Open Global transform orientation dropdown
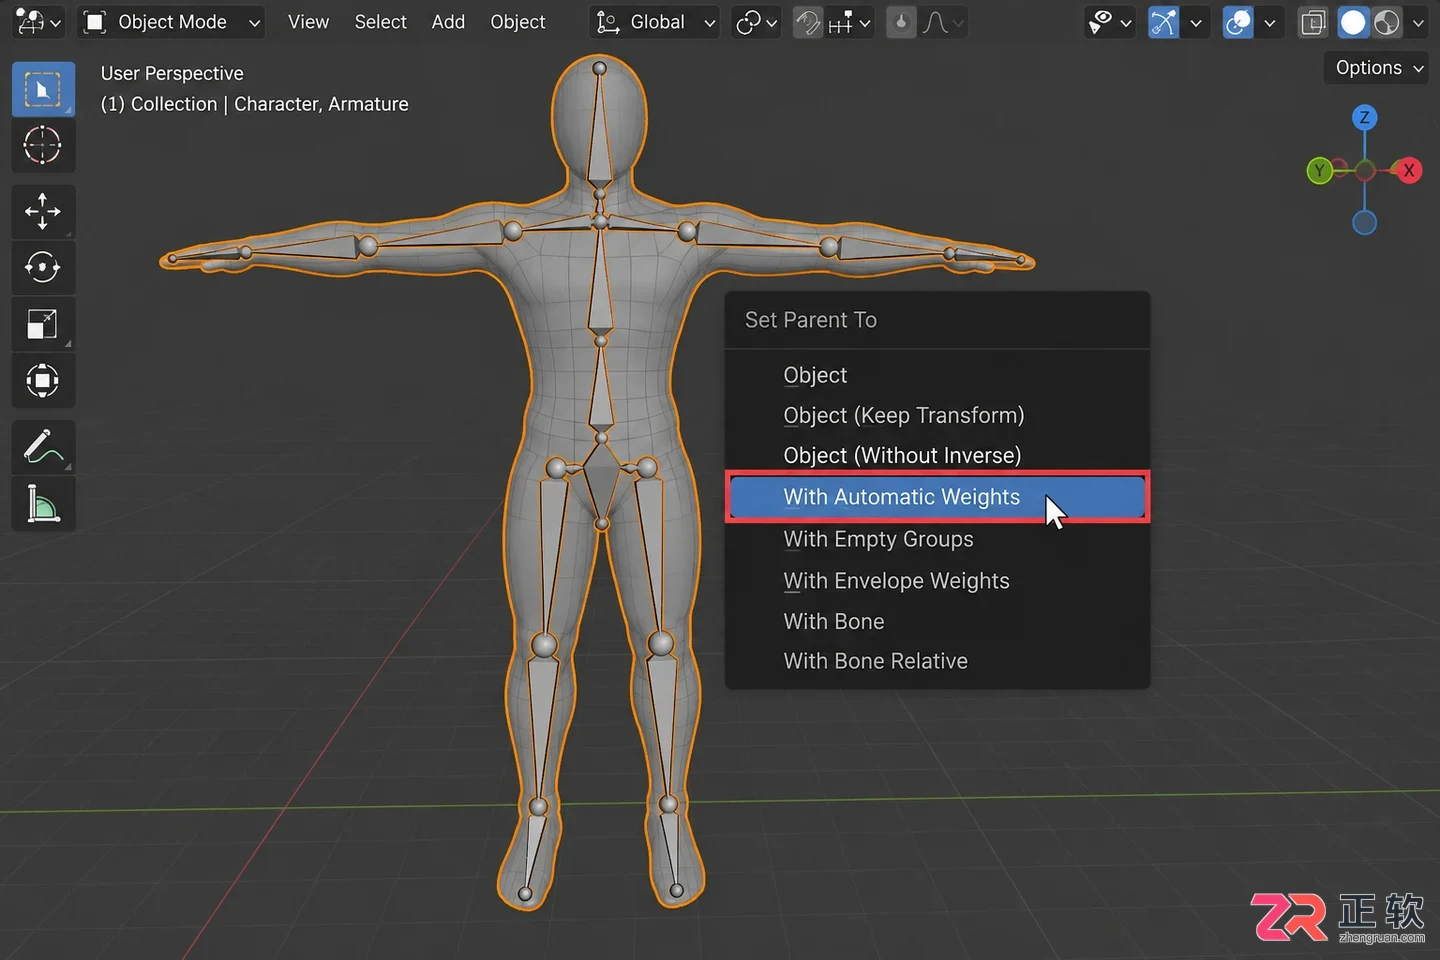The width and height of the screenshot is (1440, 960). pyautogui.click(x=656, y=22)
